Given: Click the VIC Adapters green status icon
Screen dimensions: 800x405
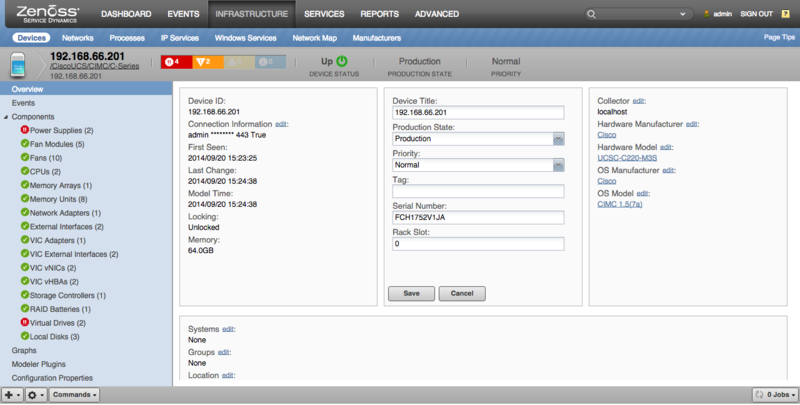Looking at the screenshot, I should tap(24, 240).
